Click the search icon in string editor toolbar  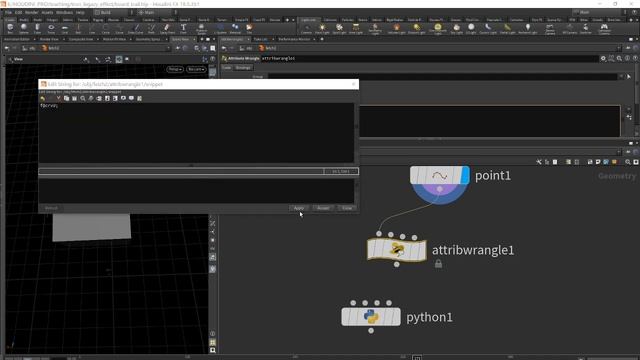[83, 98]
